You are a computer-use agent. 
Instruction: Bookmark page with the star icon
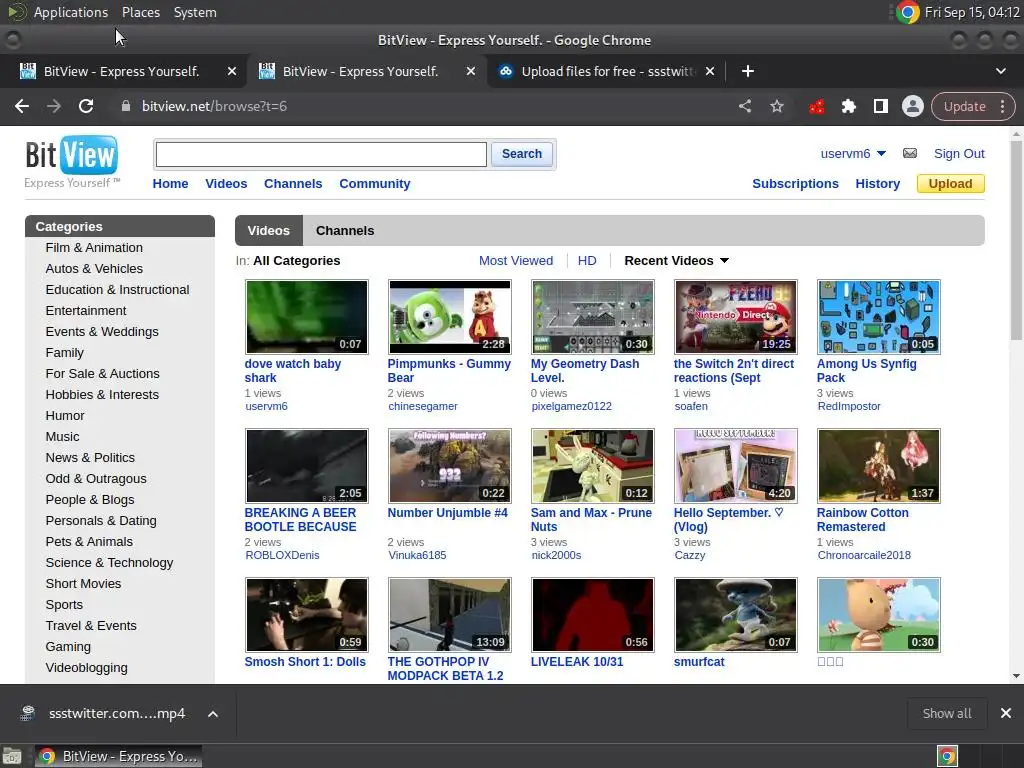(x=776, y=106)
